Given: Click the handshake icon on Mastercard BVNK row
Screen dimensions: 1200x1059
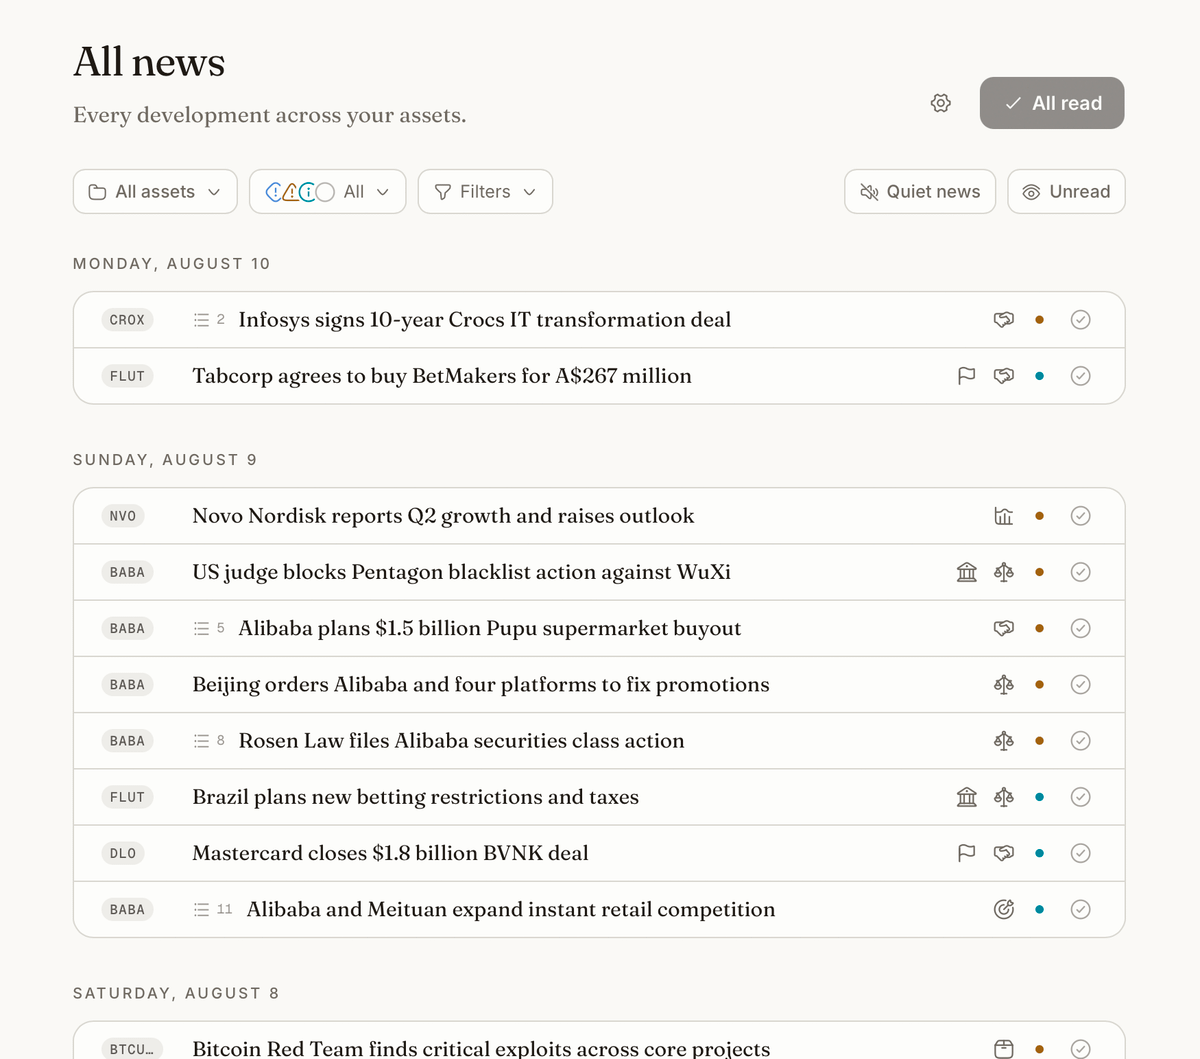Looking at the screenshot, I should click(x=1004, y=853).
